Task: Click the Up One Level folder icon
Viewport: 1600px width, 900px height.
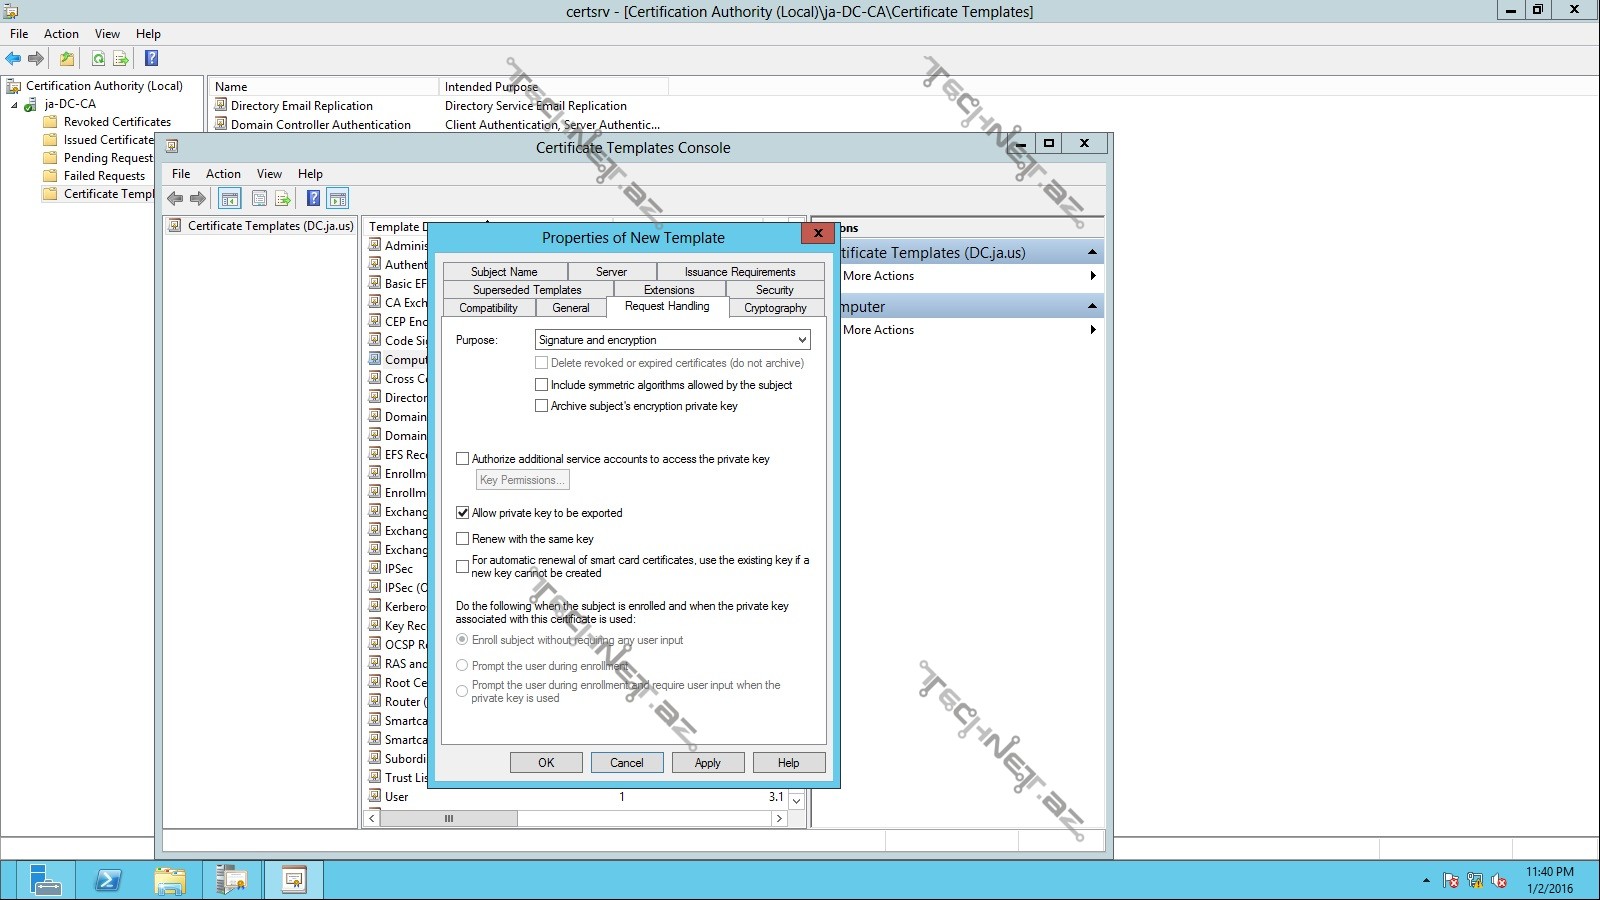Action: pyautogui.click(x=67, y=59)
